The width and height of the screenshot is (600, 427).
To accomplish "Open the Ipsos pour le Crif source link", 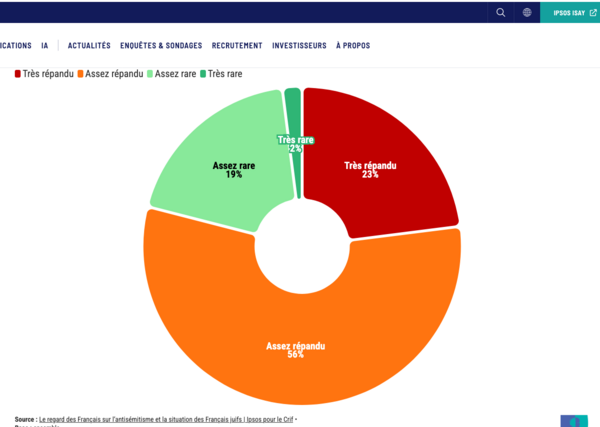I will [x=166, y=419].
